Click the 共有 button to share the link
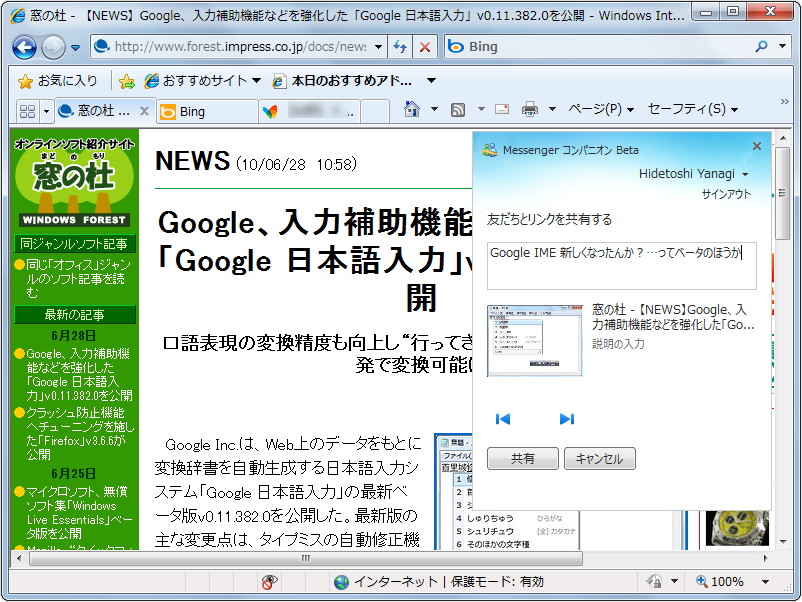Image resolution: width=802 pixels, height=602 pixels. [524, 458]
